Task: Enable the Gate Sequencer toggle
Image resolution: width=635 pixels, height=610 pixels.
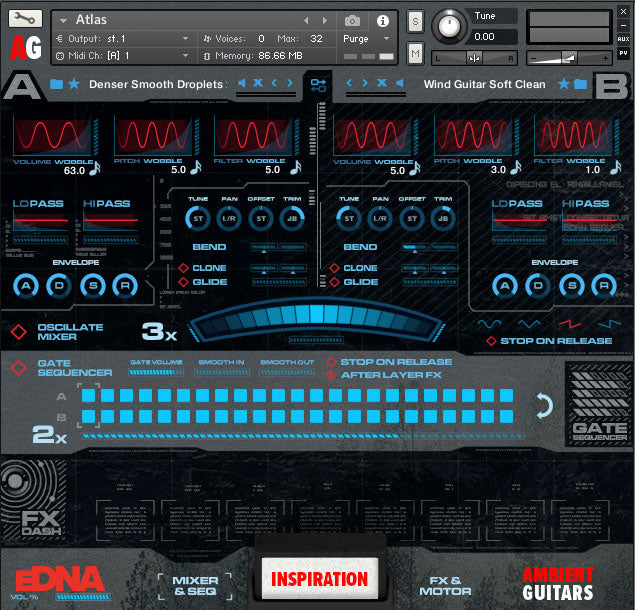Action: pos(18,367)
